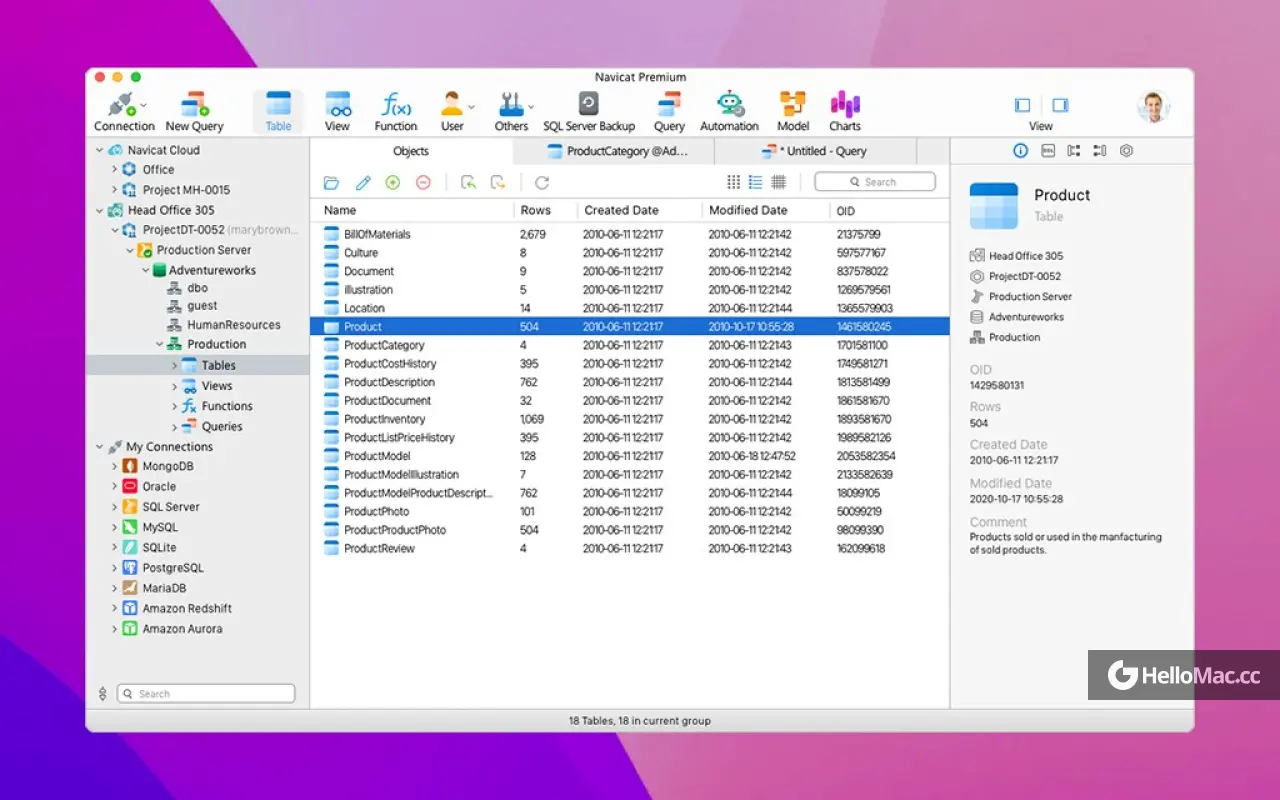Select the ProductReview table row
The width and height of the screenshot is (1280, 800).
tap(630, 549)
